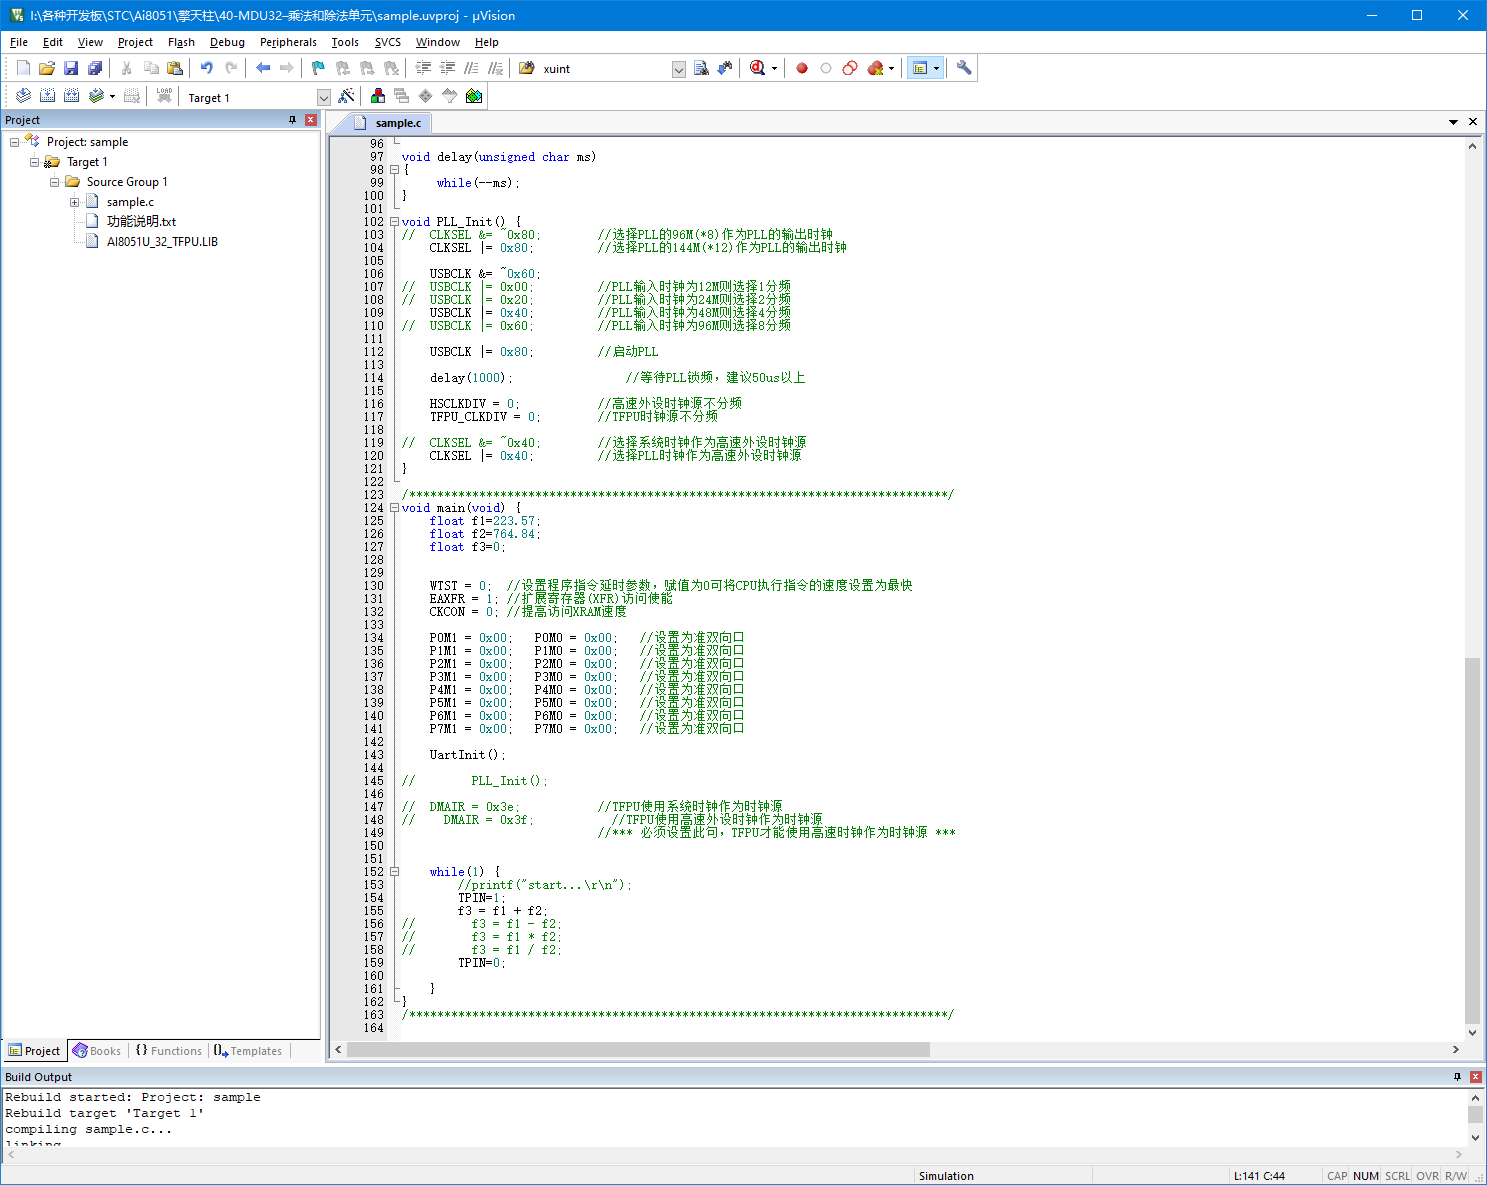Open the Debug menu

tap(227, 42)
